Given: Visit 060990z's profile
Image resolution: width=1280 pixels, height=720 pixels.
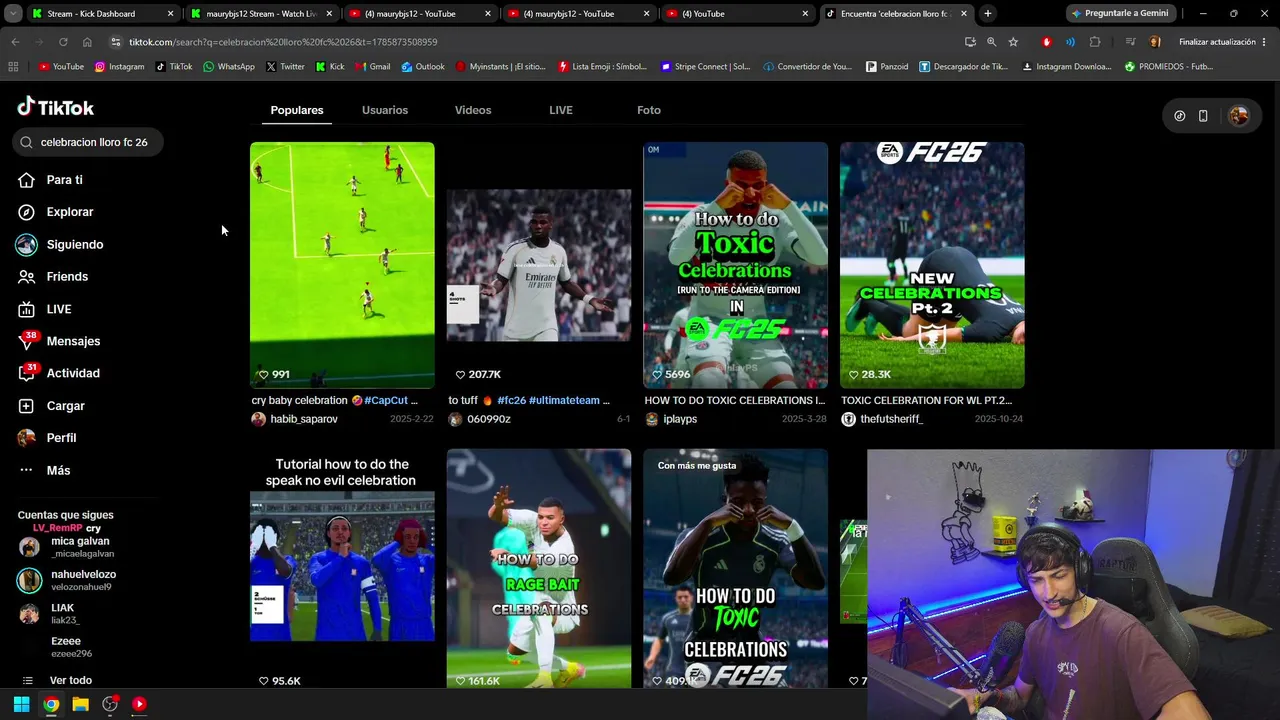Looking at the screenshot, I should click(x=479, y=419).
